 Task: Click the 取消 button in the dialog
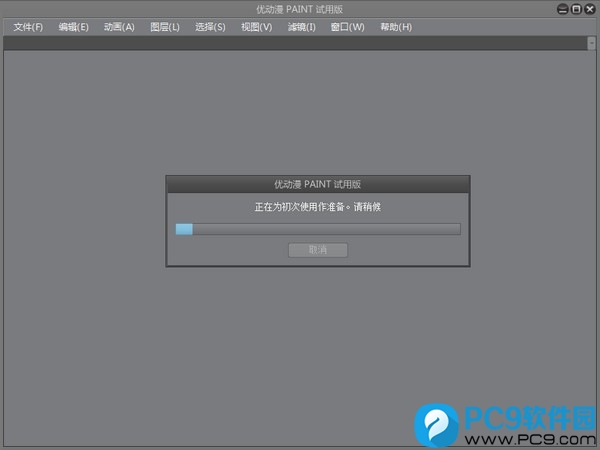(318, 250)
